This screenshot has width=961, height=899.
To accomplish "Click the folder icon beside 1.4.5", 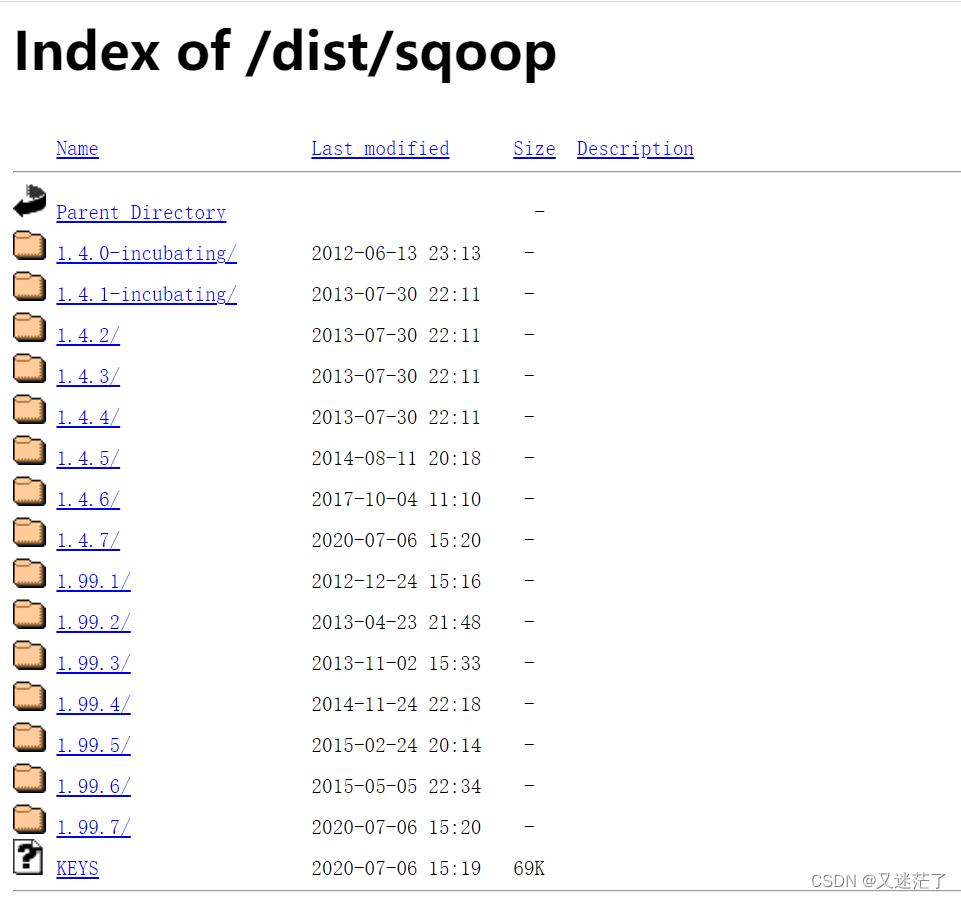I will pyautogui.click(x=29, y=448).
